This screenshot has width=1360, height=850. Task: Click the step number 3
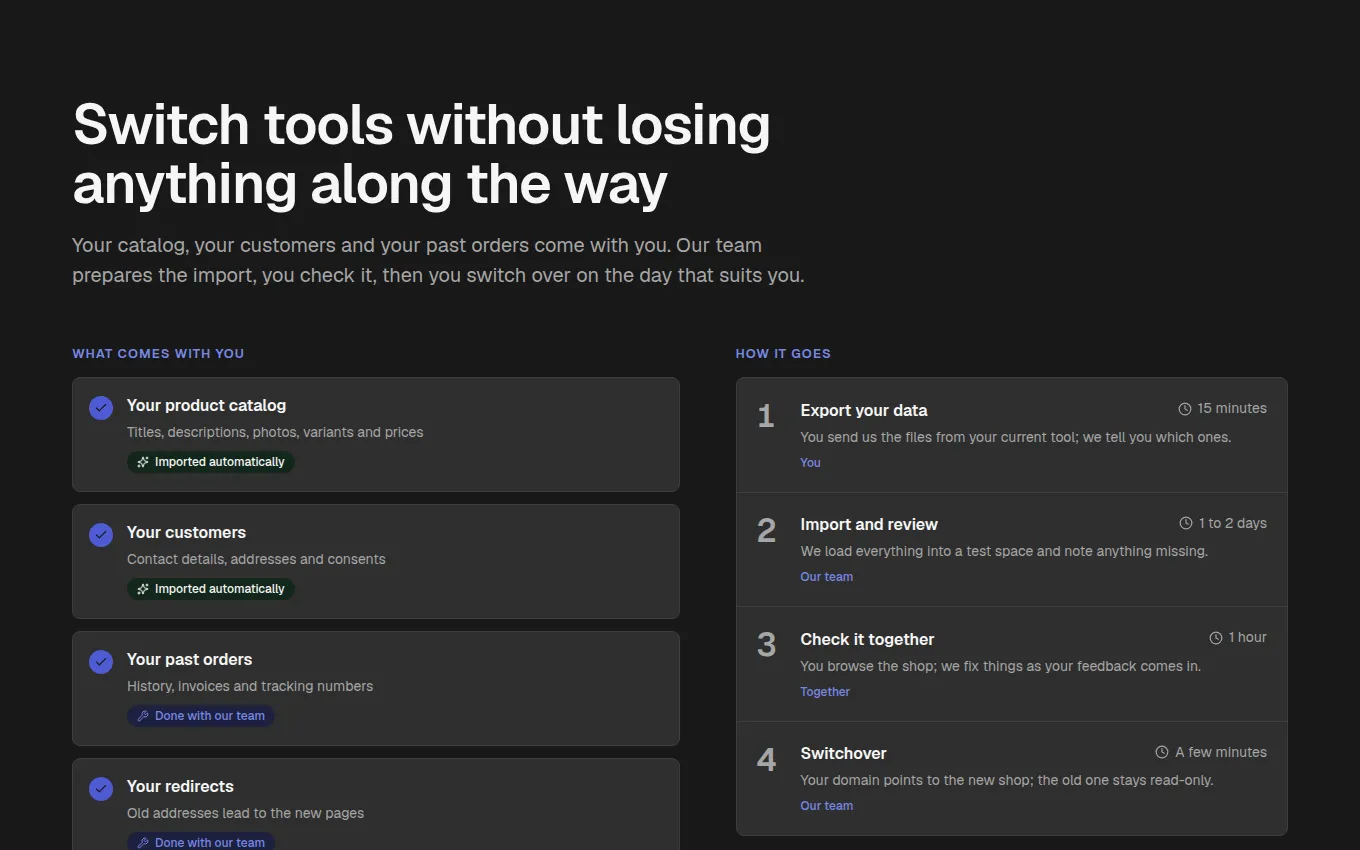click(766, 645)
